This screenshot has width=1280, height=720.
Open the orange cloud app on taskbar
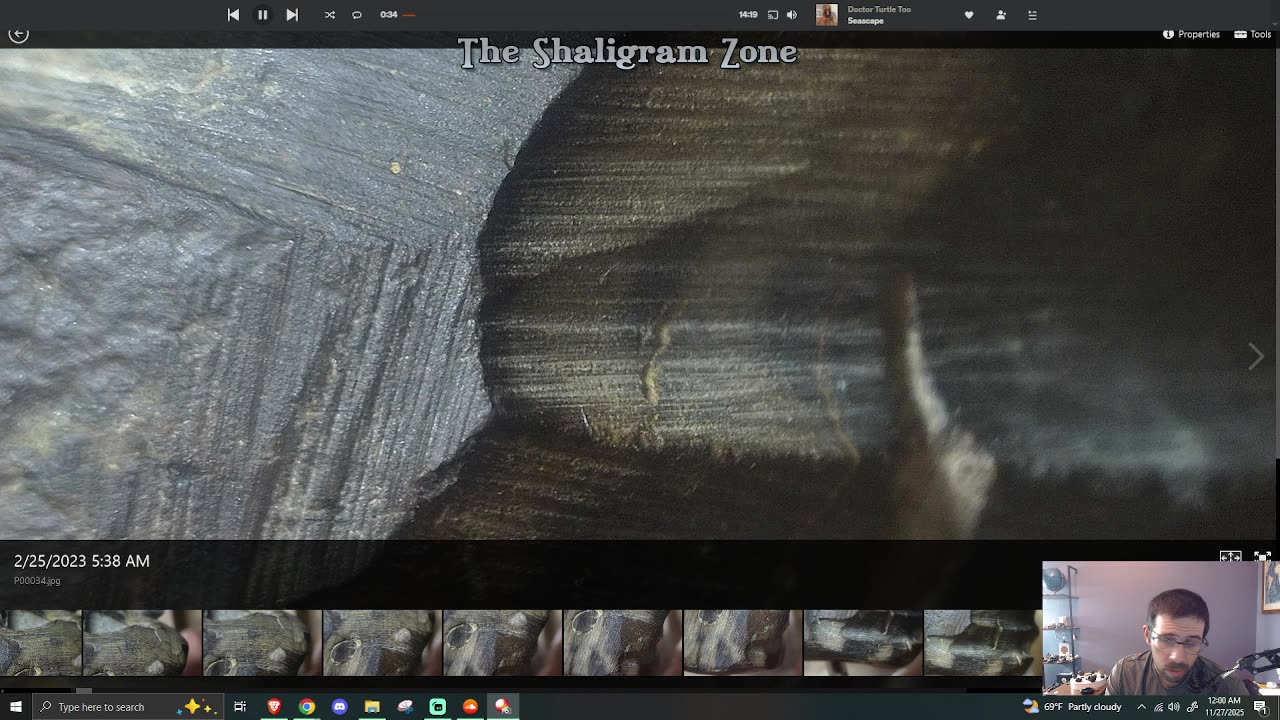[x=470, y=707]
